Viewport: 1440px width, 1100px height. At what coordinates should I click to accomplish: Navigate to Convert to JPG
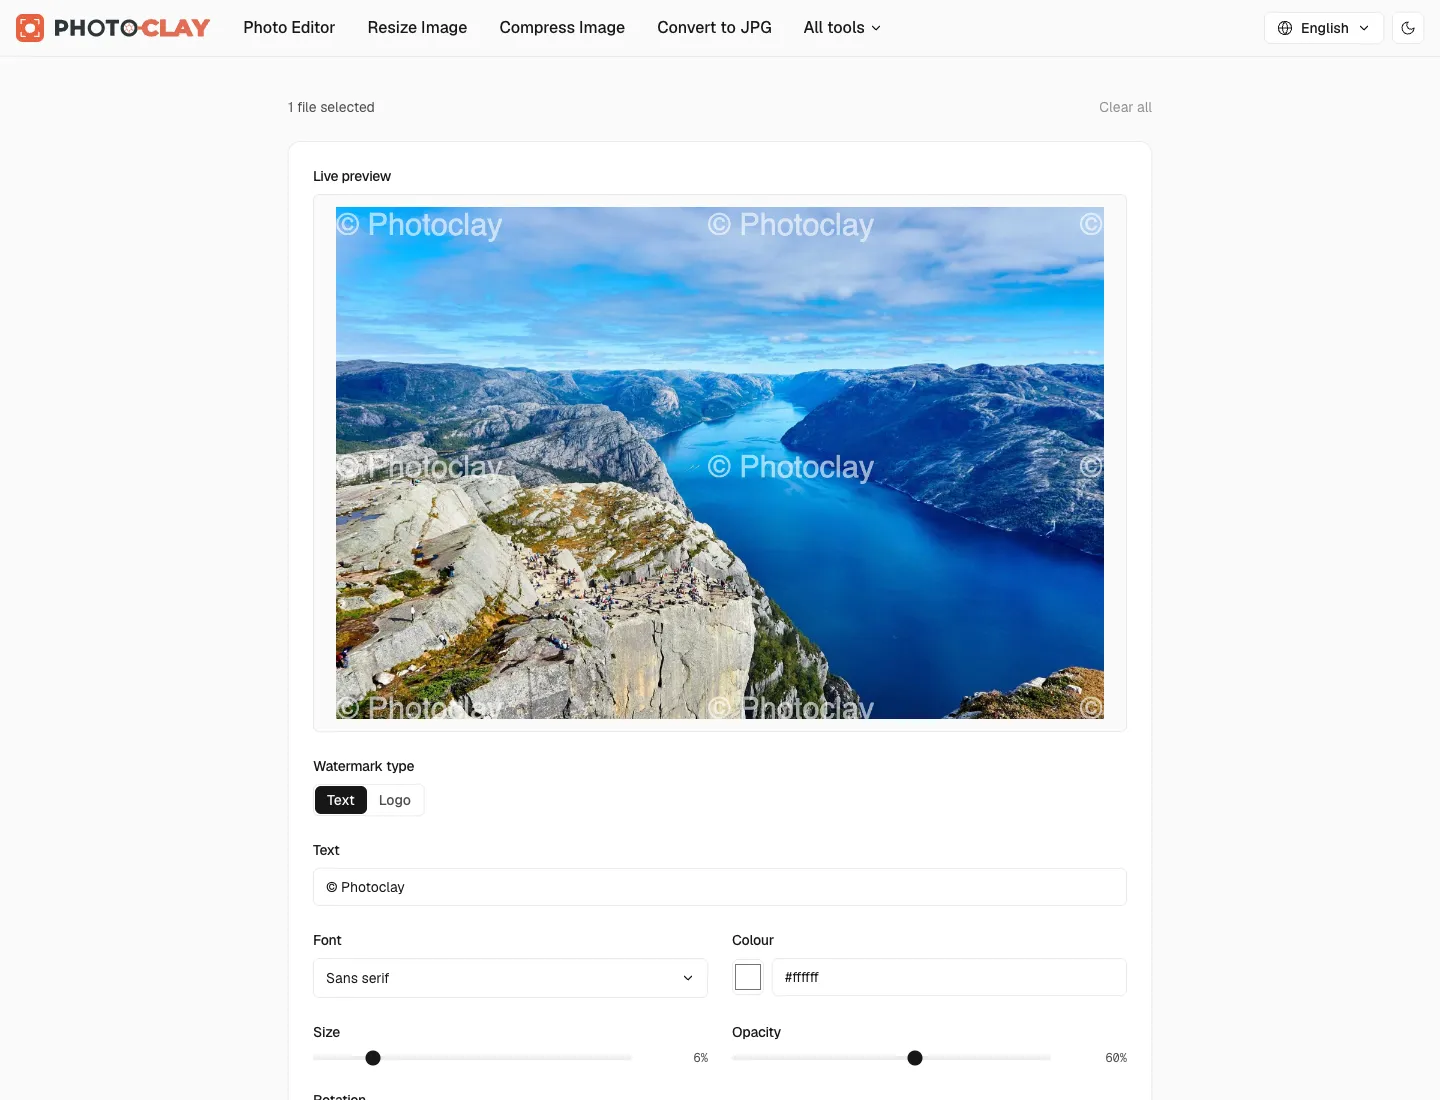tap(714, 28)
